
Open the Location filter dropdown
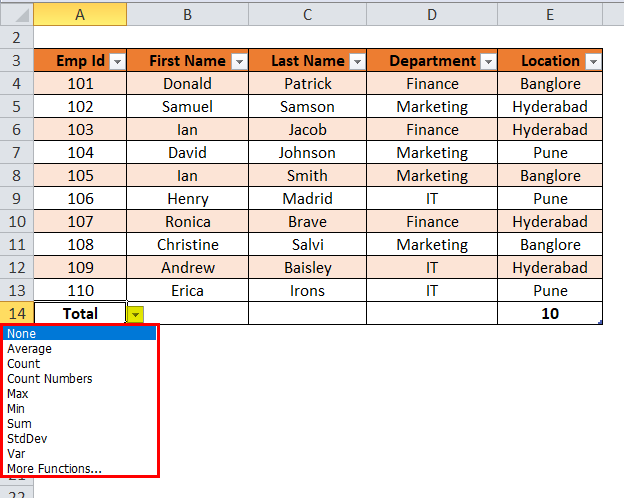tap(593, 61)
